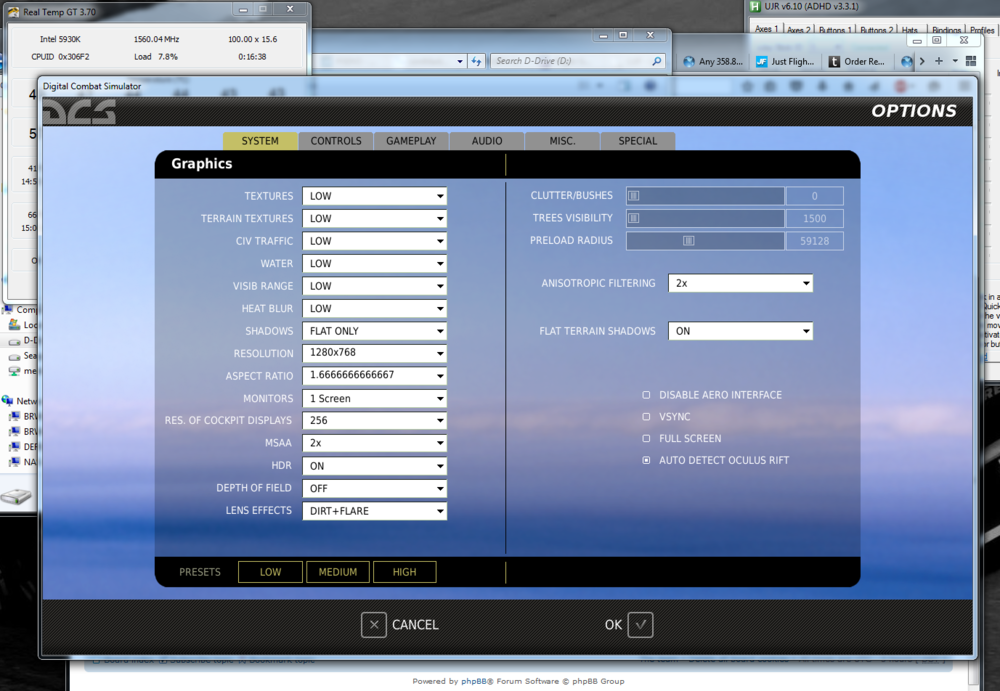This screenshot has width=1000, height=691.
Task: Open the MSAA dropdown
Action: click(x=374, y=443)
